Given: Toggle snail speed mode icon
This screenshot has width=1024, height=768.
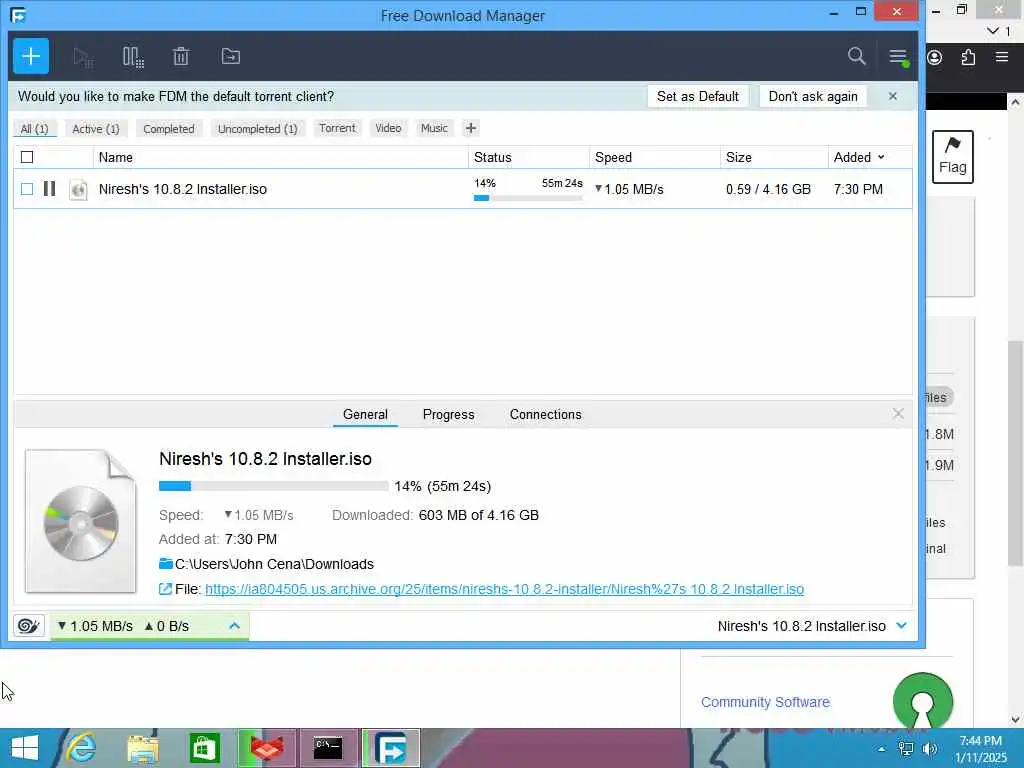Looking at the screenshot, I should click(x=29, y=626).
